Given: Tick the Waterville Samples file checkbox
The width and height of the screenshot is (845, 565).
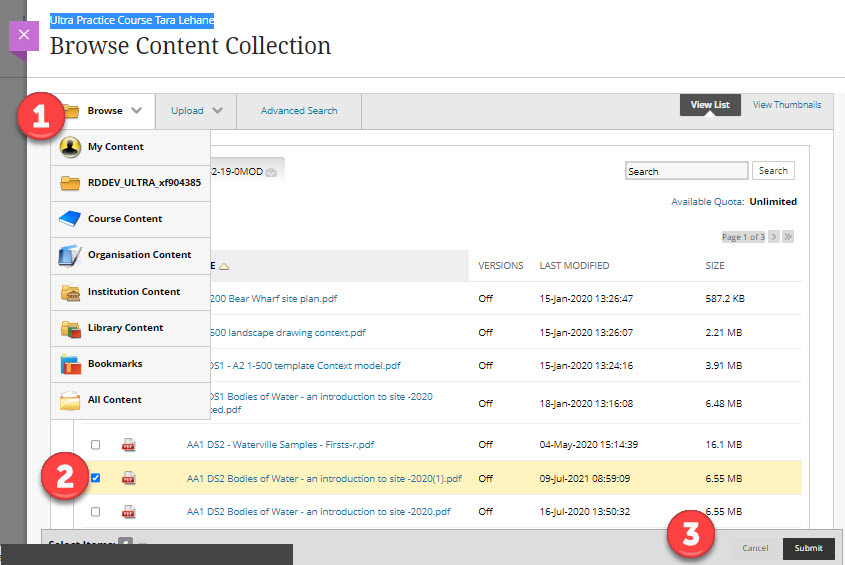Looking at the screenshot, I should point(96,445).
